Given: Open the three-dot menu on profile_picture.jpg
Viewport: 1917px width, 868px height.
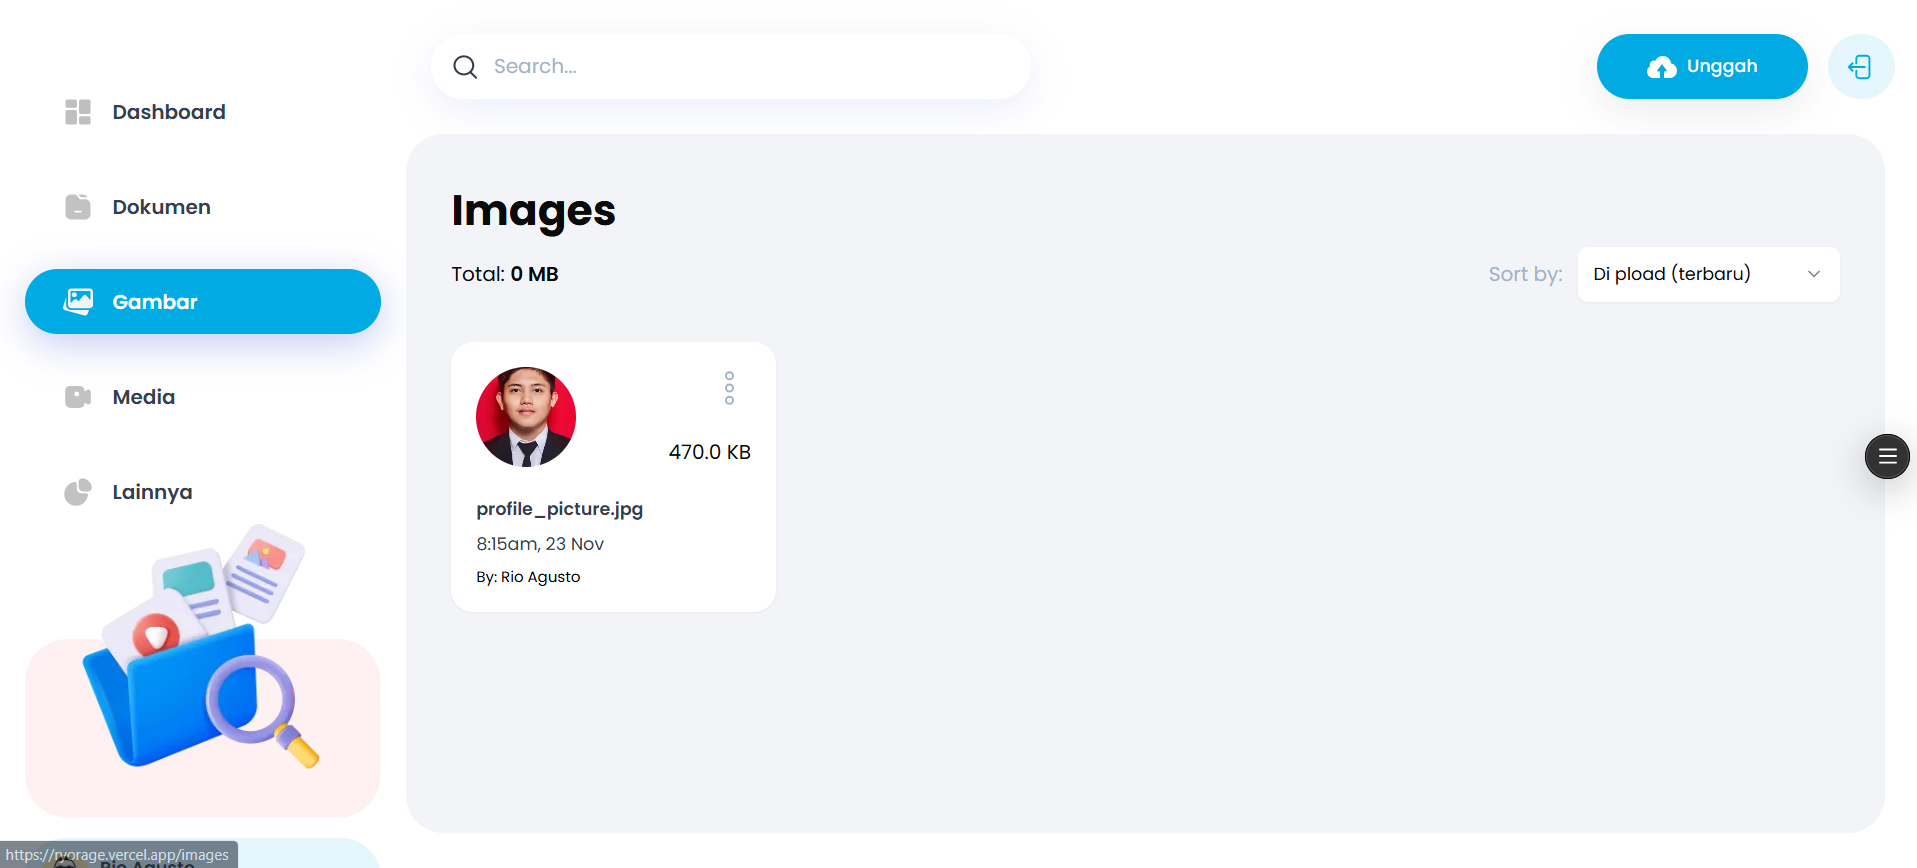Looking at the screenshot, I should (729, 388).
